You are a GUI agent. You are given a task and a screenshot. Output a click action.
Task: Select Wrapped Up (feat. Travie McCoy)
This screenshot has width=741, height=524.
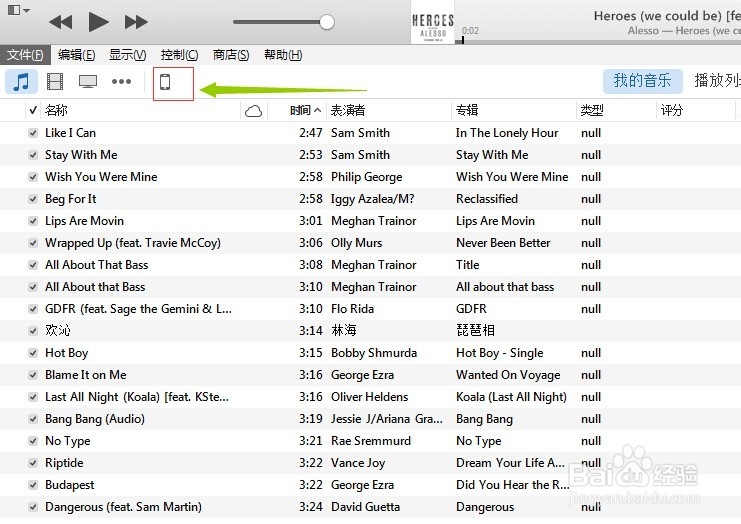[x=133, y=243]
